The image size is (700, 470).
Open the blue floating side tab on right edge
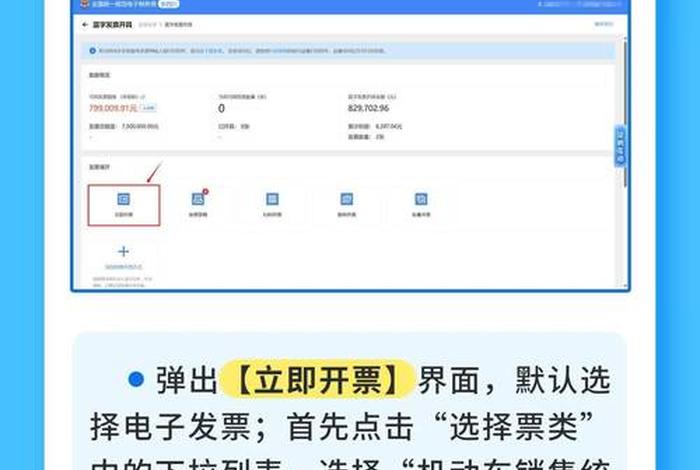tap(620, 146)
